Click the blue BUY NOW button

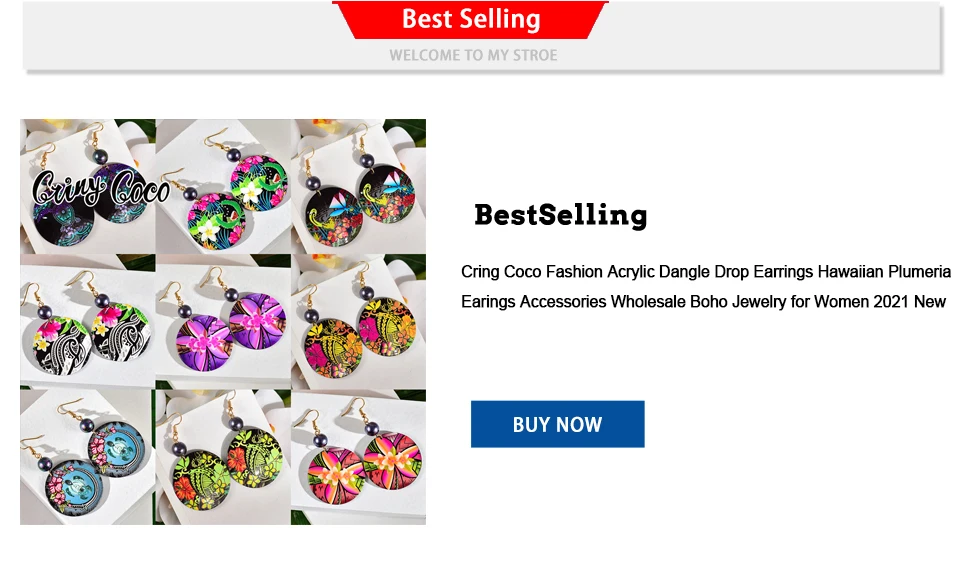click(x=557, y=424)
